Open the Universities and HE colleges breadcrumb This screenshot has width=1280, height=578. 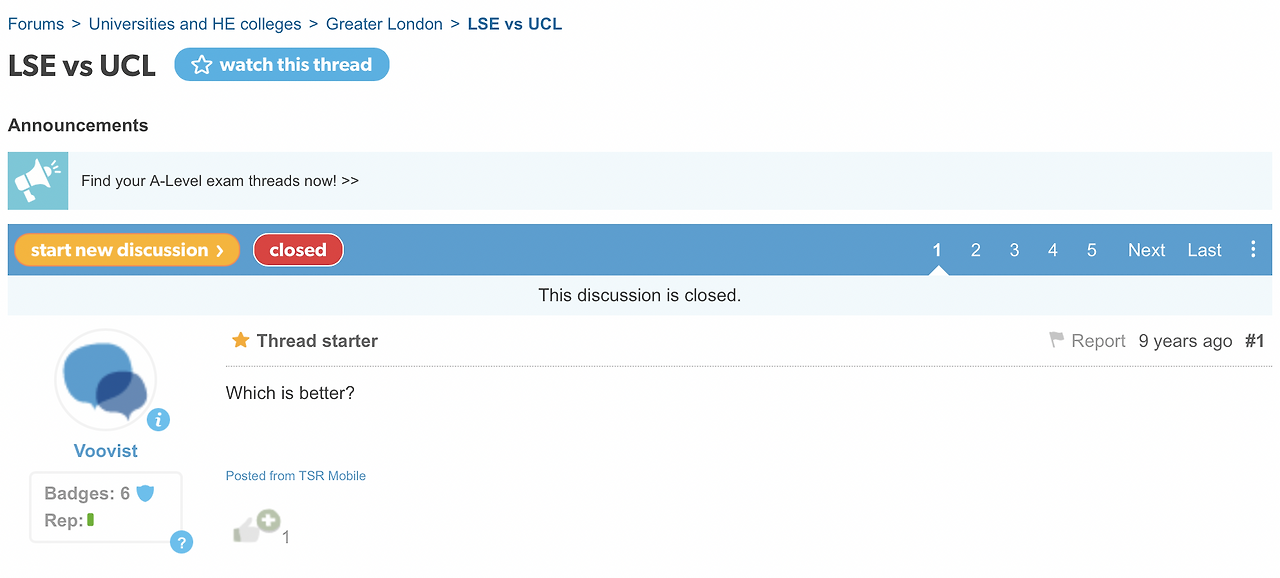(195, 24)
